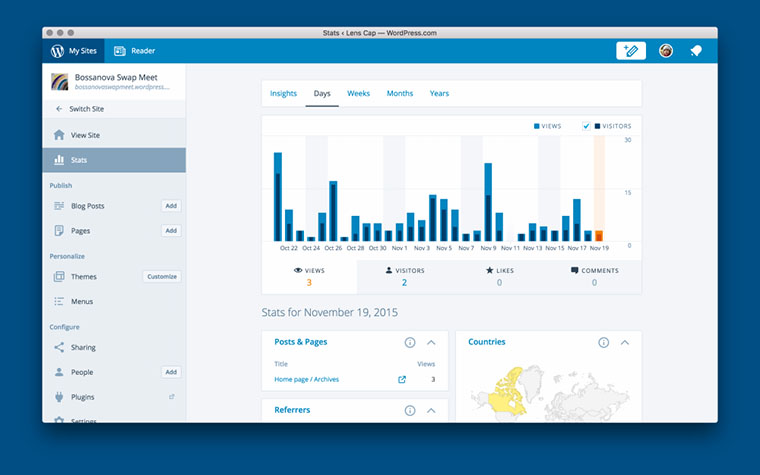Screen dimensions: 760x475
Task: Click Customize button next to Themes
Action: 161,277
